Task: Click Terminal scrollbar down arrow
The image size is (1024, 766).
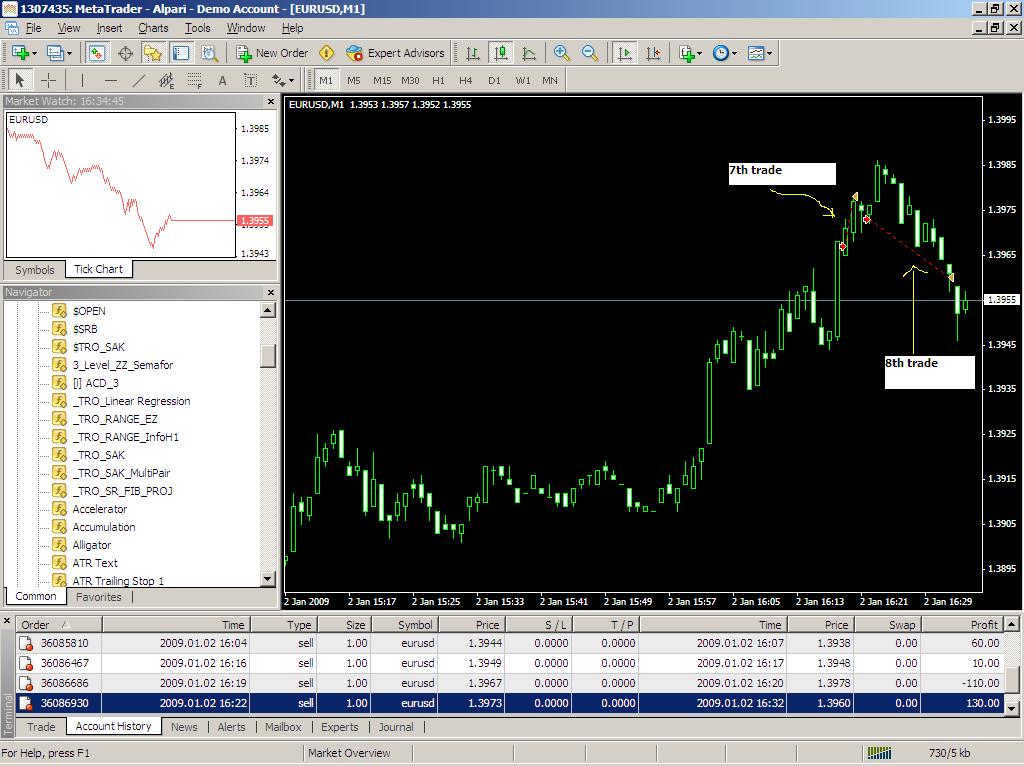Action: click(1012, 708)
